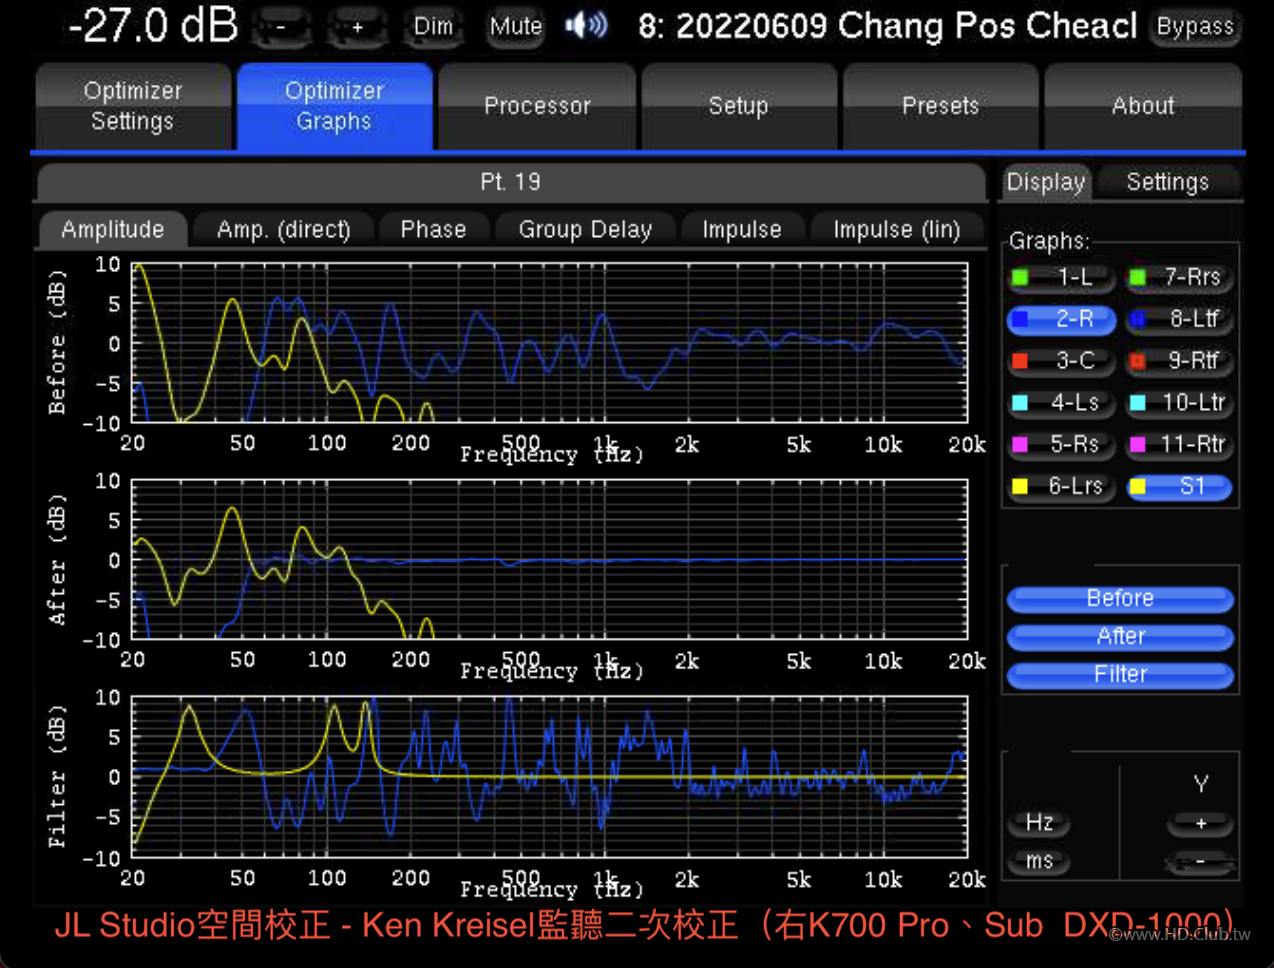The height and width of the screenshot is (968, 1274).
Task: Click the yellow swatch of S1
Action: [1138, 487]
